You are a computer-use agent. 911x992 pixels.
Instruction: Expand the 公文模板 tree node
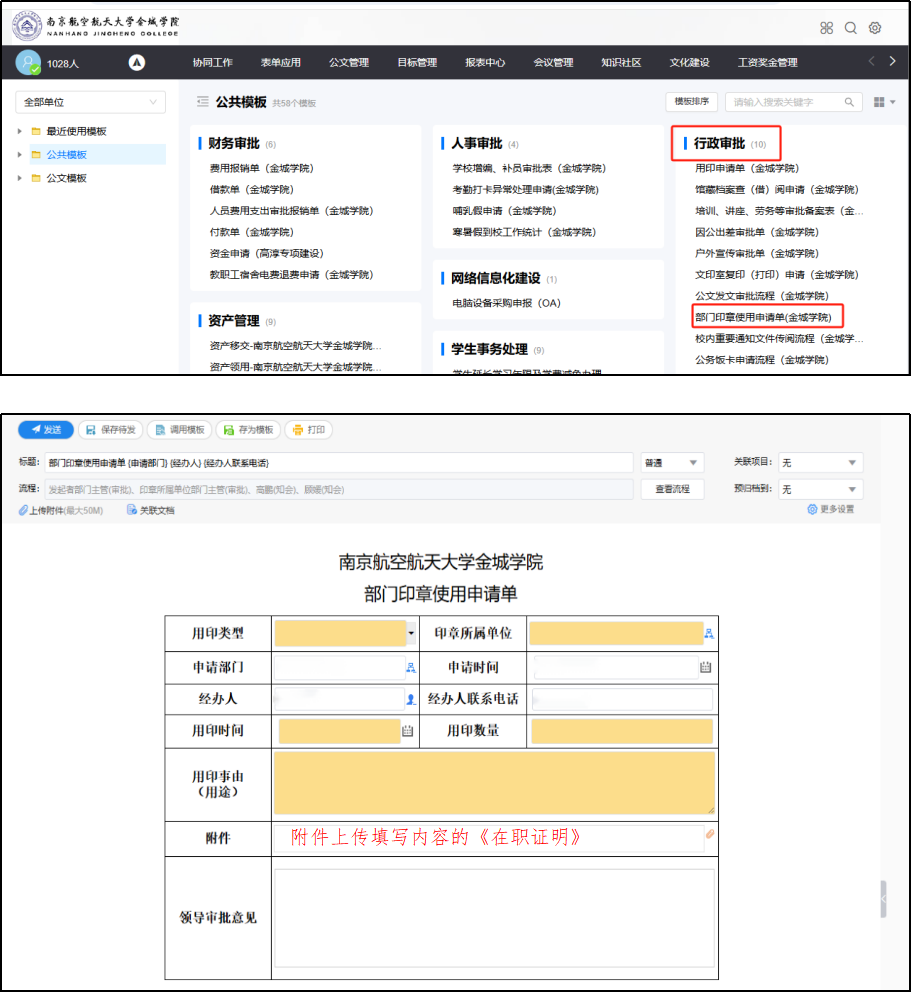click(20, 178)
